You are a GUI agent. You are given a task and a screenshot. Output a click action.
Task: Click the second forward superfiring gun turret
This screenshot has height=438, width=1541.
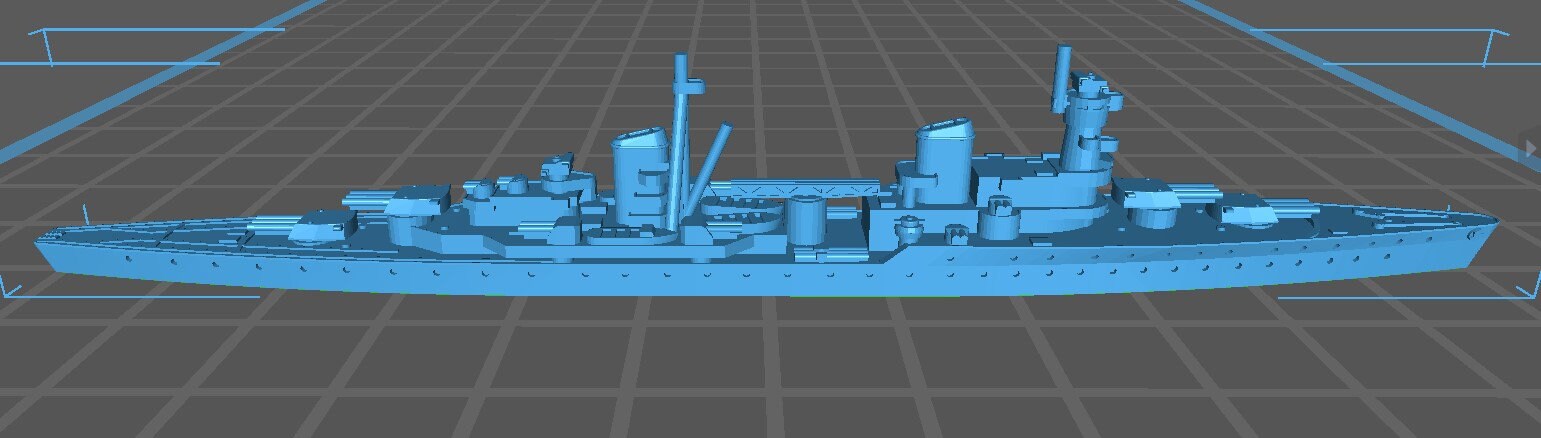coord(1152,197)
